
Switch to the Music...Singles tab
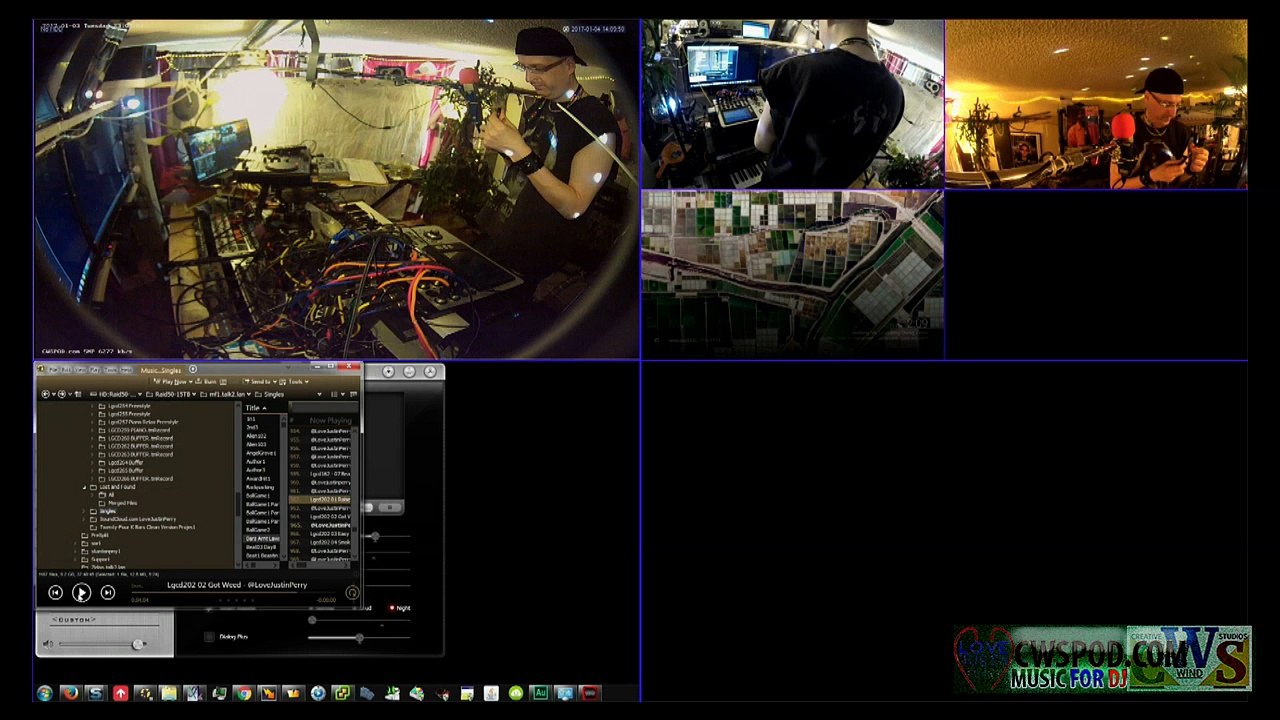click(x=161, y=370)
